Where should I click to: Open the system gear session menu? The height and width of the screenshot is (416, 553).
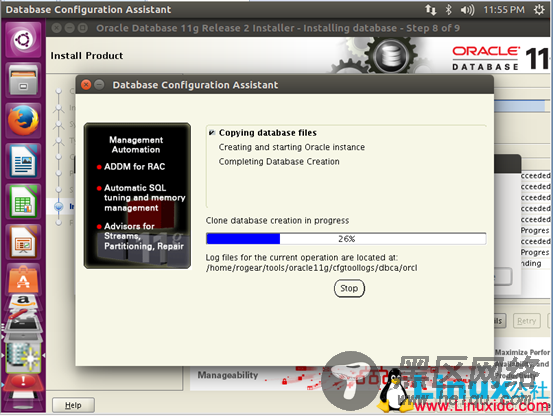point(539,10)
